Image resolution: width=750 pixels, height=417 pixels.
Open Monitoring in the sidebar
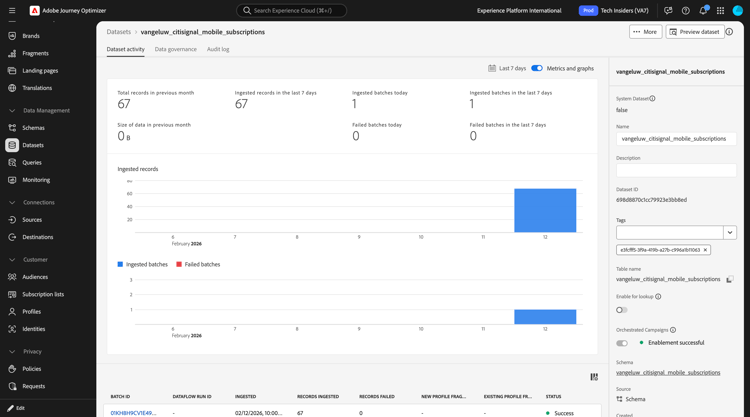(x=36, y=180)
